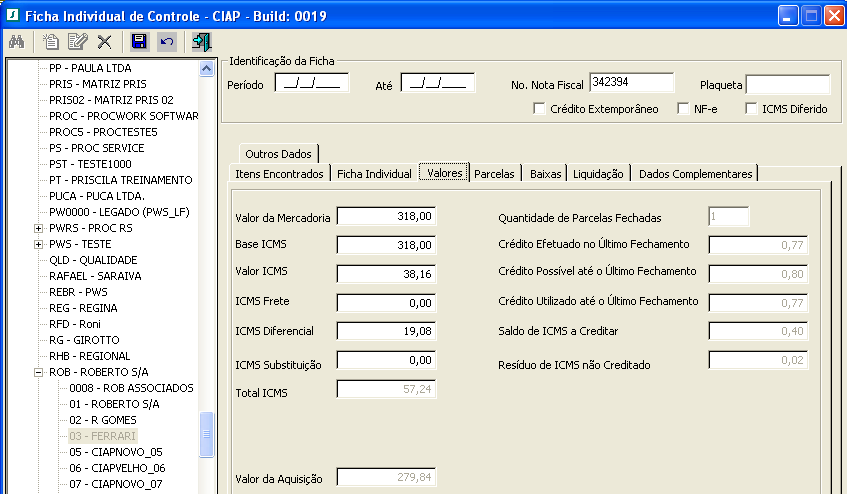Click the Valor da Mercadoria field
The image size is (847, 494).
[x=386, y=216]
